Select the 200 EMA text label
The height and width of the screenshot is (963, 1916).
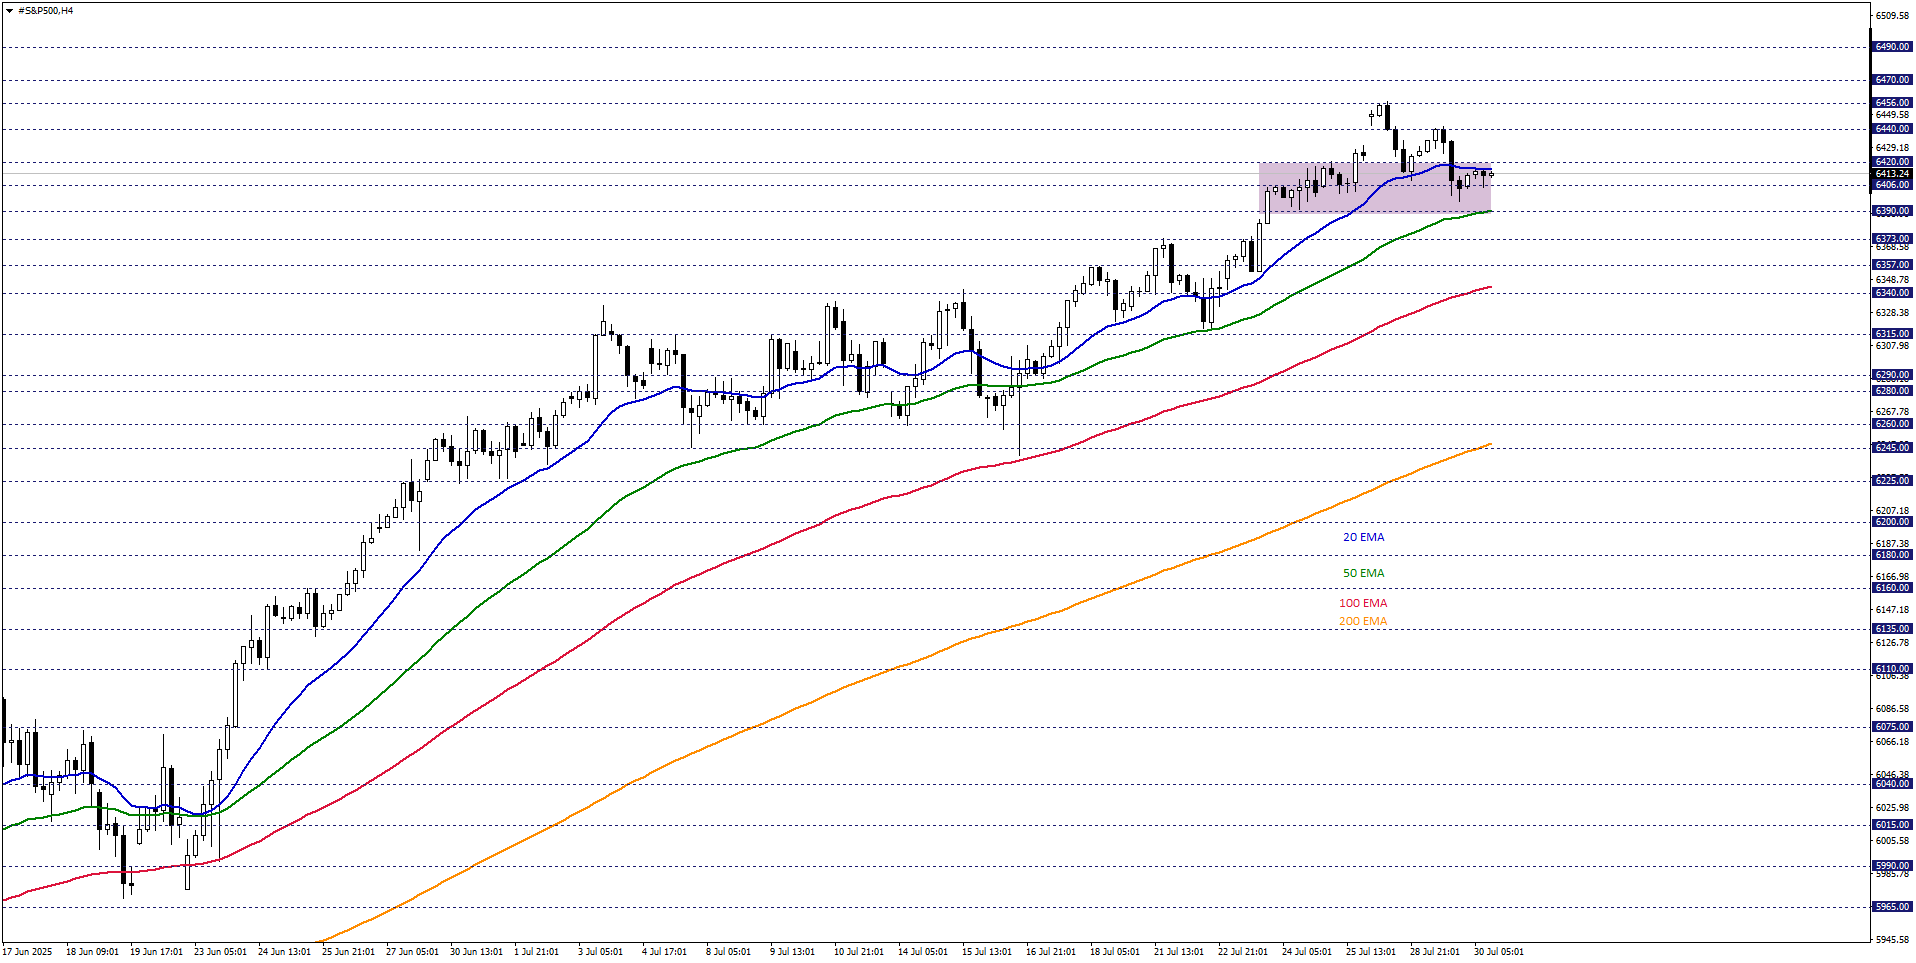click(x=1363, y=621)
